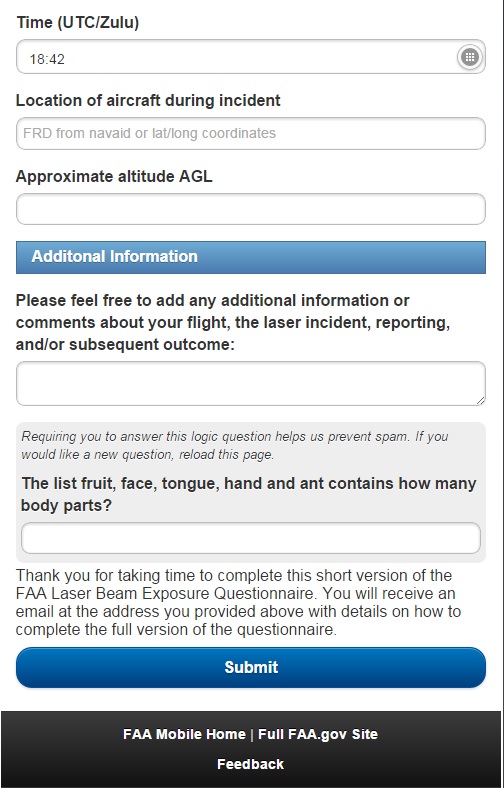Open the time picker icon

(x=470, y=57)
